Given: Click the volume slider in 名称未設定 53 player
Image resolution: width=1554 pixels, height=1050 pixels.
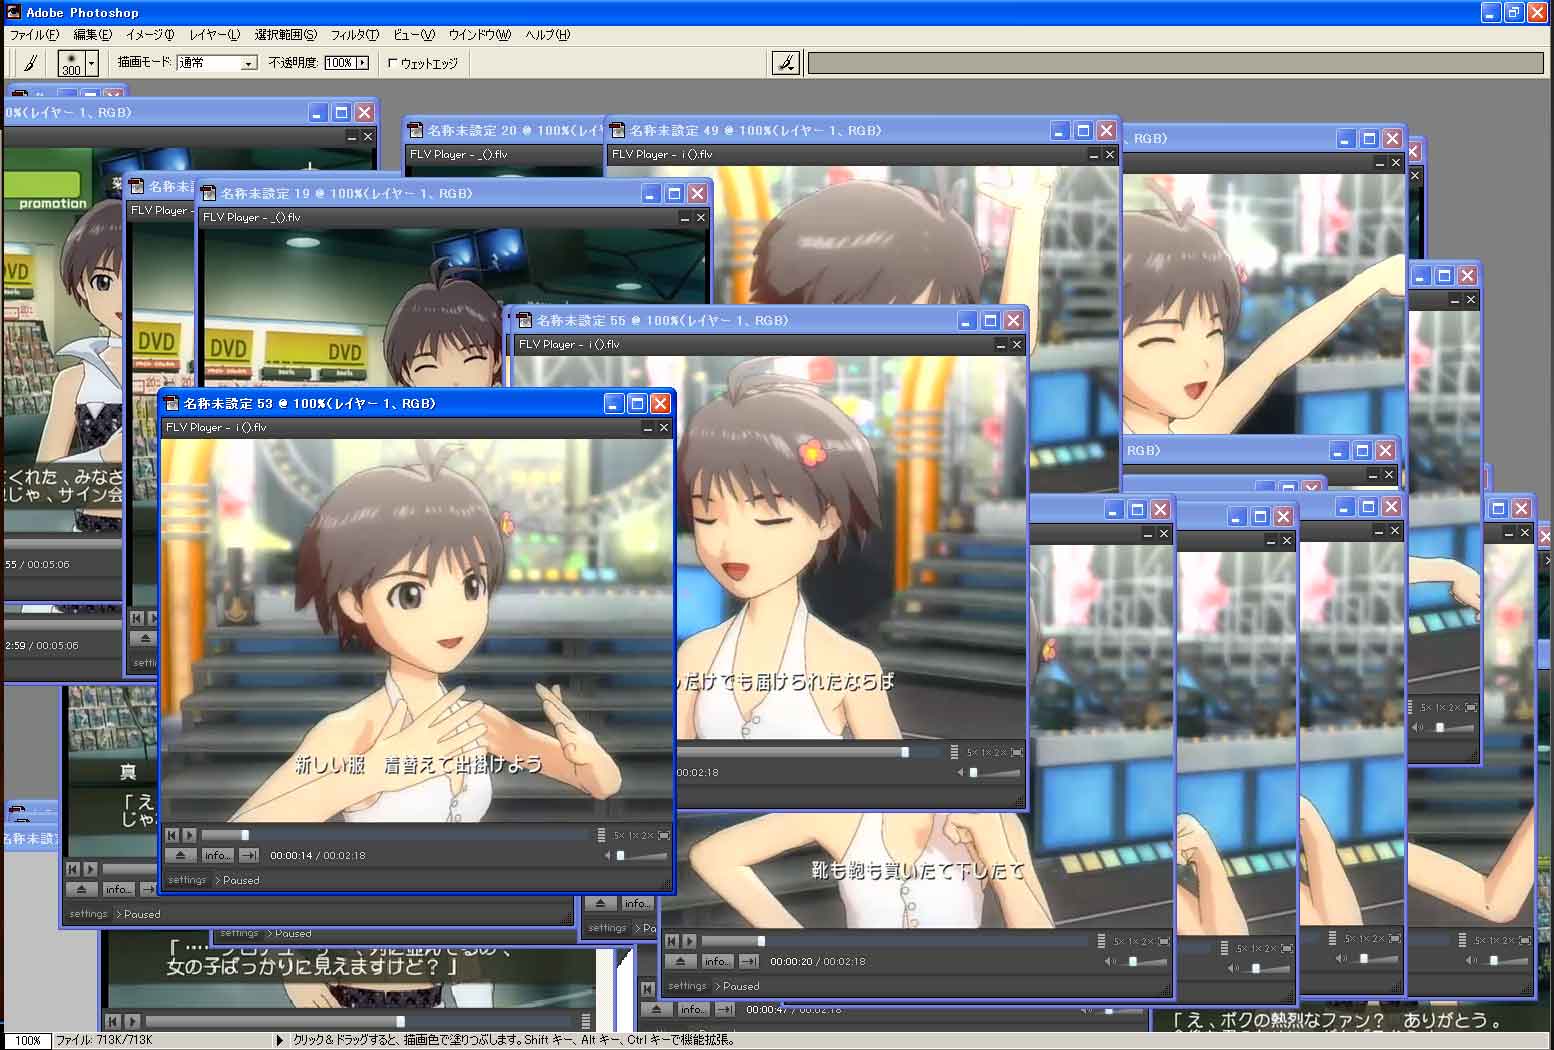Looking at the screenshot, I should pos(643,856).
